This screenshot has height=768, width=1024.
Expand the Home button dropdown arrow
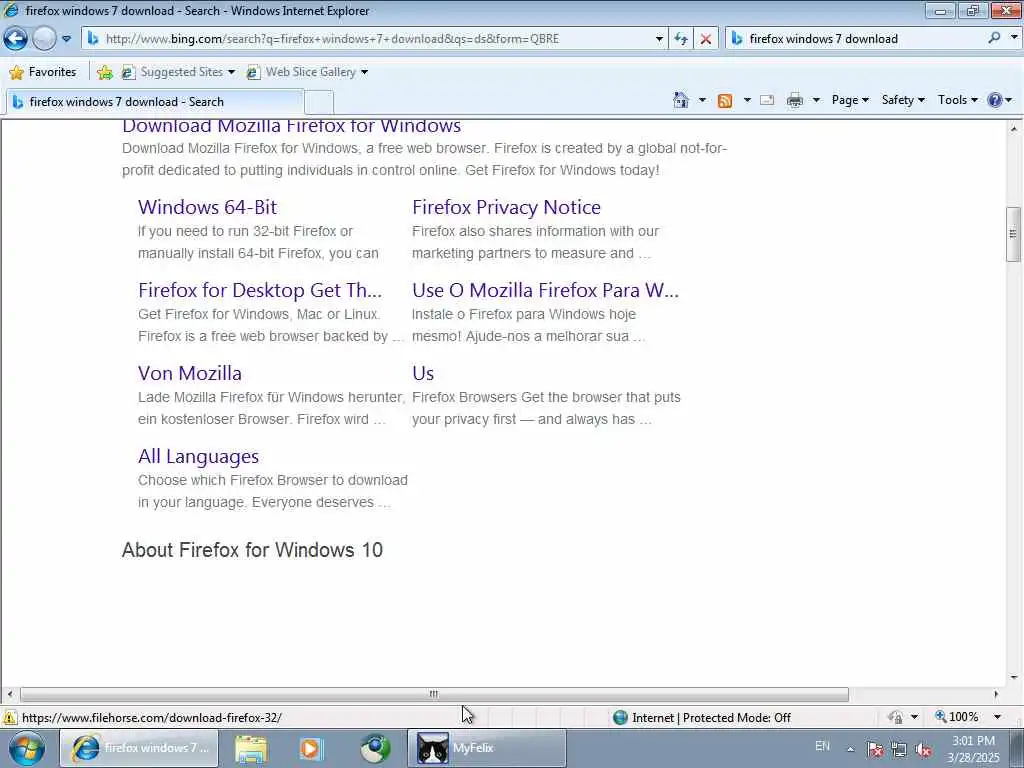point(702,100)
